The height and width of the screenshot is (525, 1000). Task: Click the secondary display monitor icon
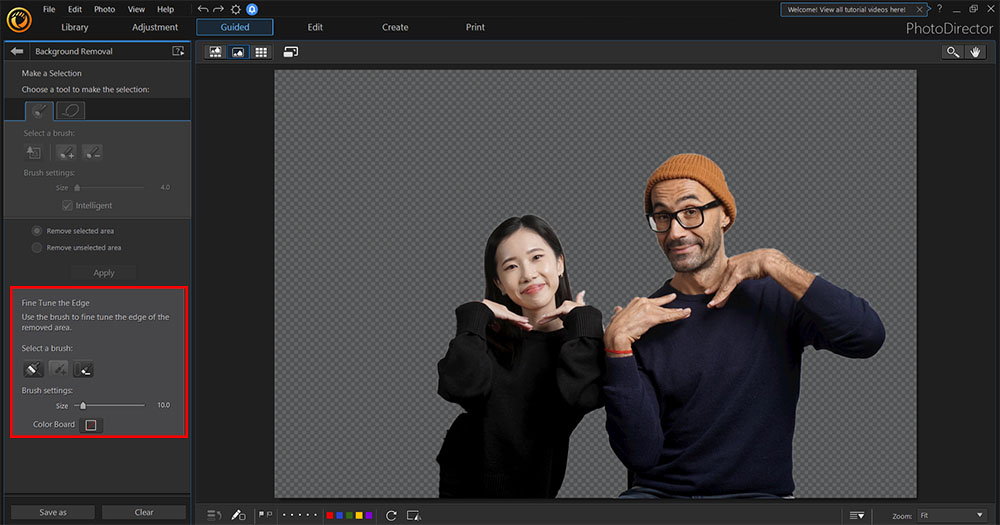(x=291, y=52)
